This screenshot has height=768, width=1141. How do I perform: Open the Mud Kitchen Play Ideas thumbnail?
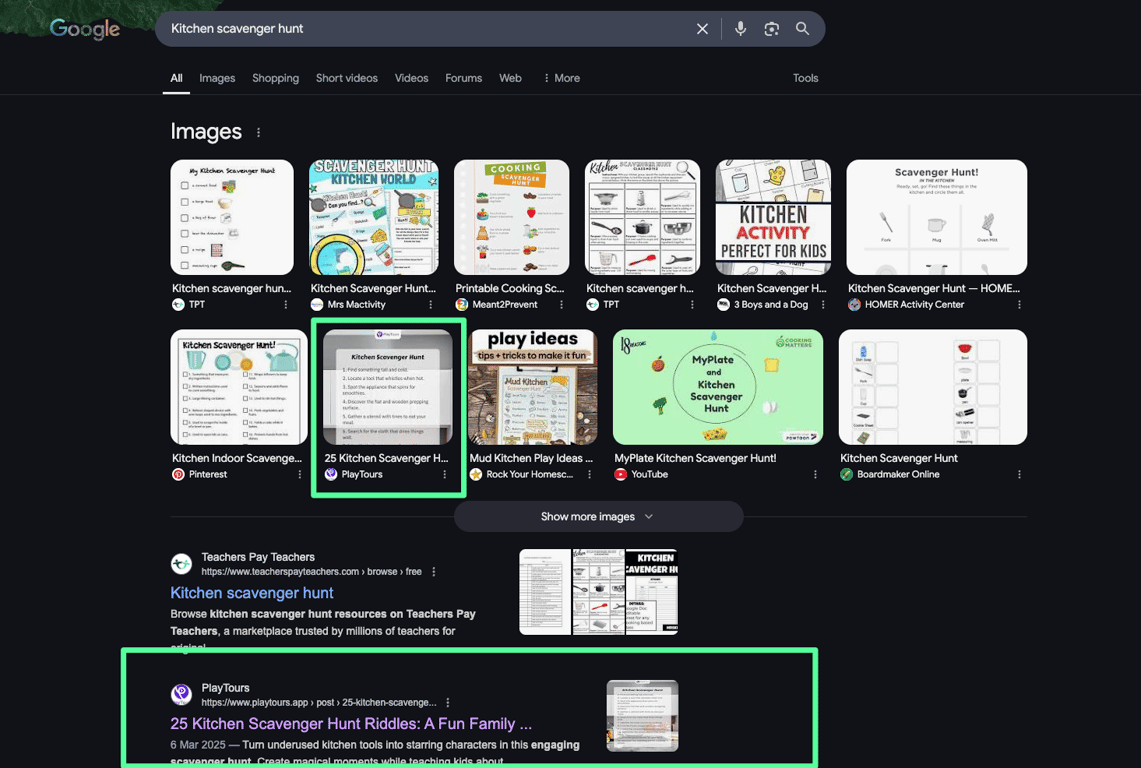point(533,387)
